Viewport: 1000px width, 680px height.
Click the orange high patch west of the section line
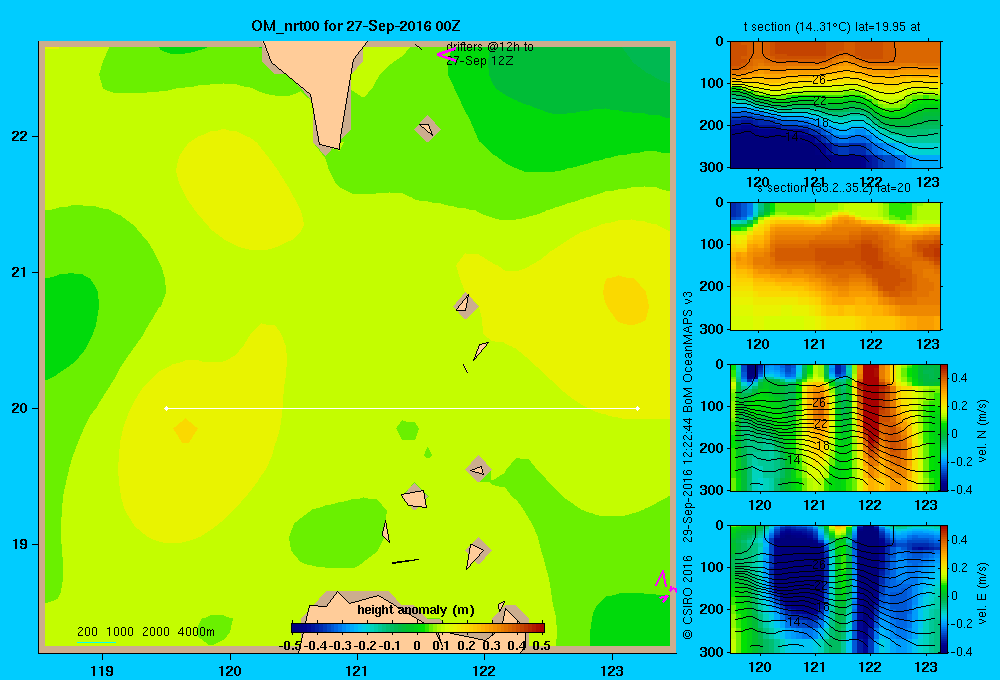click(x=186, y=431)
